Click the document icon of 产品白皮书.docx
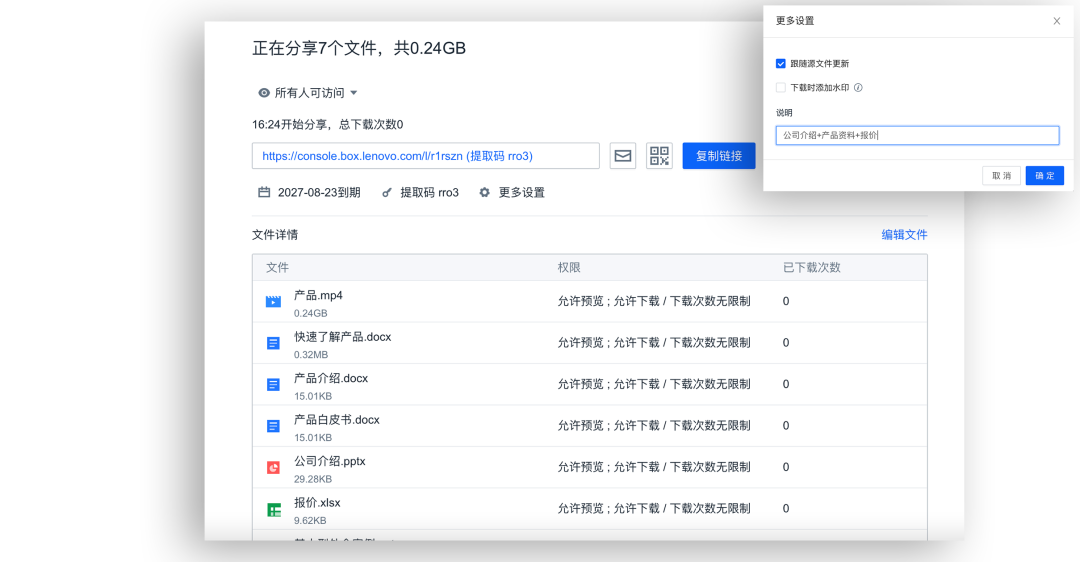Screen dimensions: 1080x562 pos(273,426)
